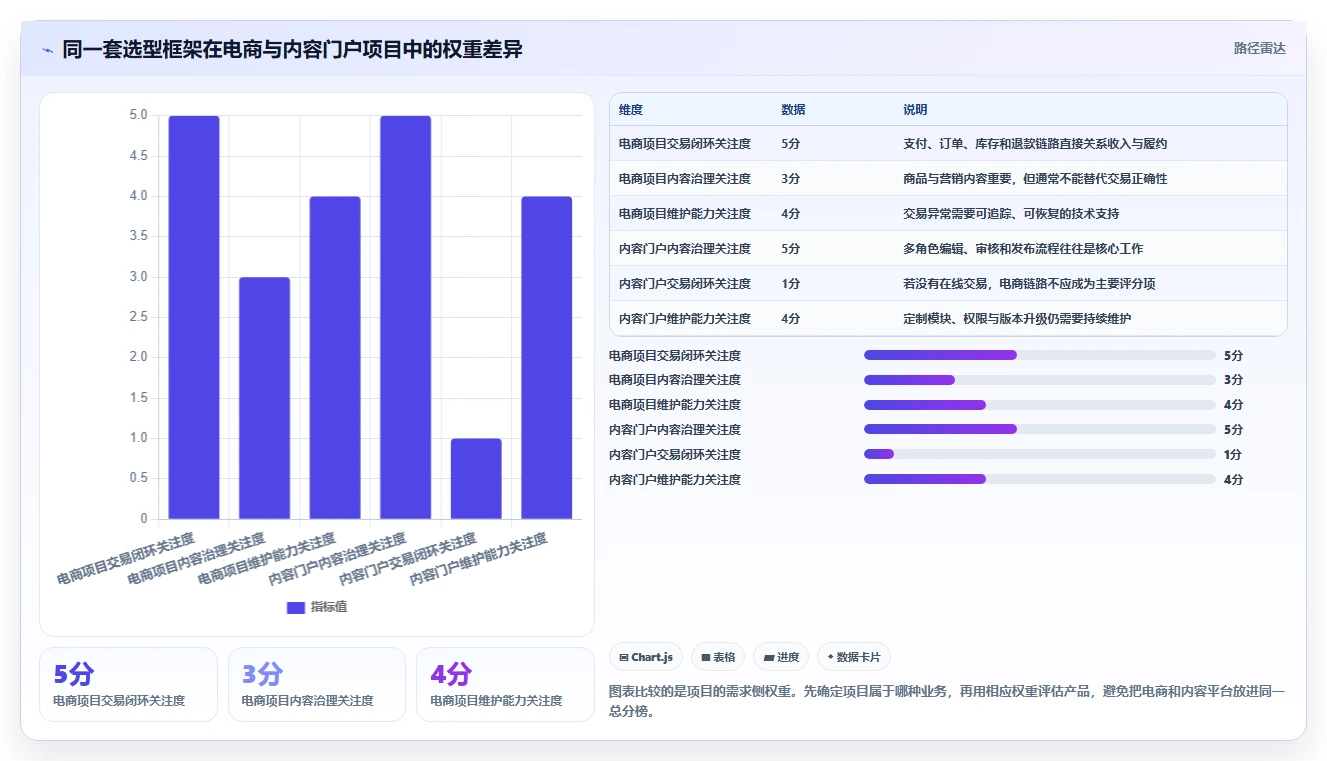Click the 内容门户交易闭环关注度 progress bar
Screen dimensions: 1327x761
point(1040,455)
